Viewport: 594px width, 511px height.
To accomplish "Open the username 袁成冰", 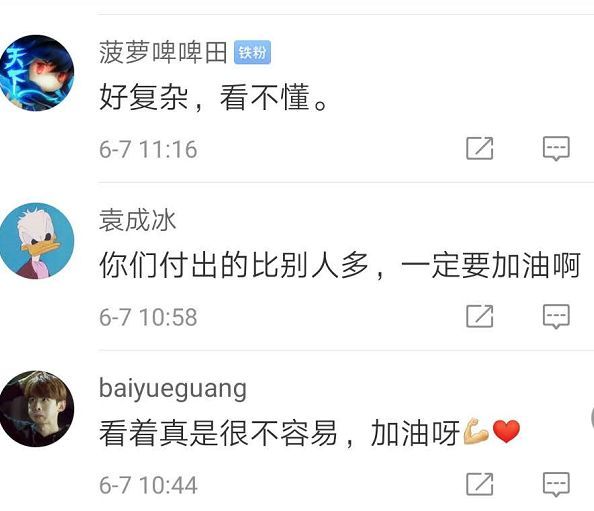I will tap(138, 220).
